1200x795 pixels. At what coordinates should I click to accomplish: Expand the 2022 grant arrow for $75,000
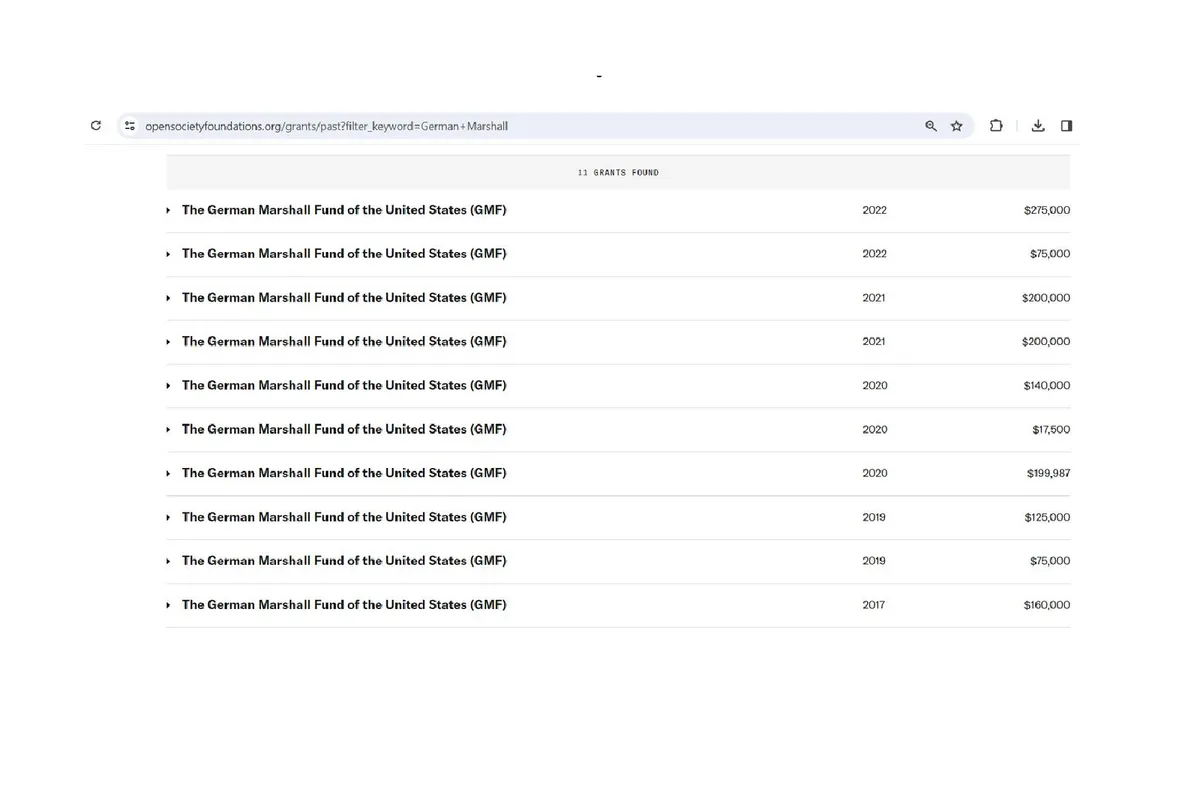[169, 254]
